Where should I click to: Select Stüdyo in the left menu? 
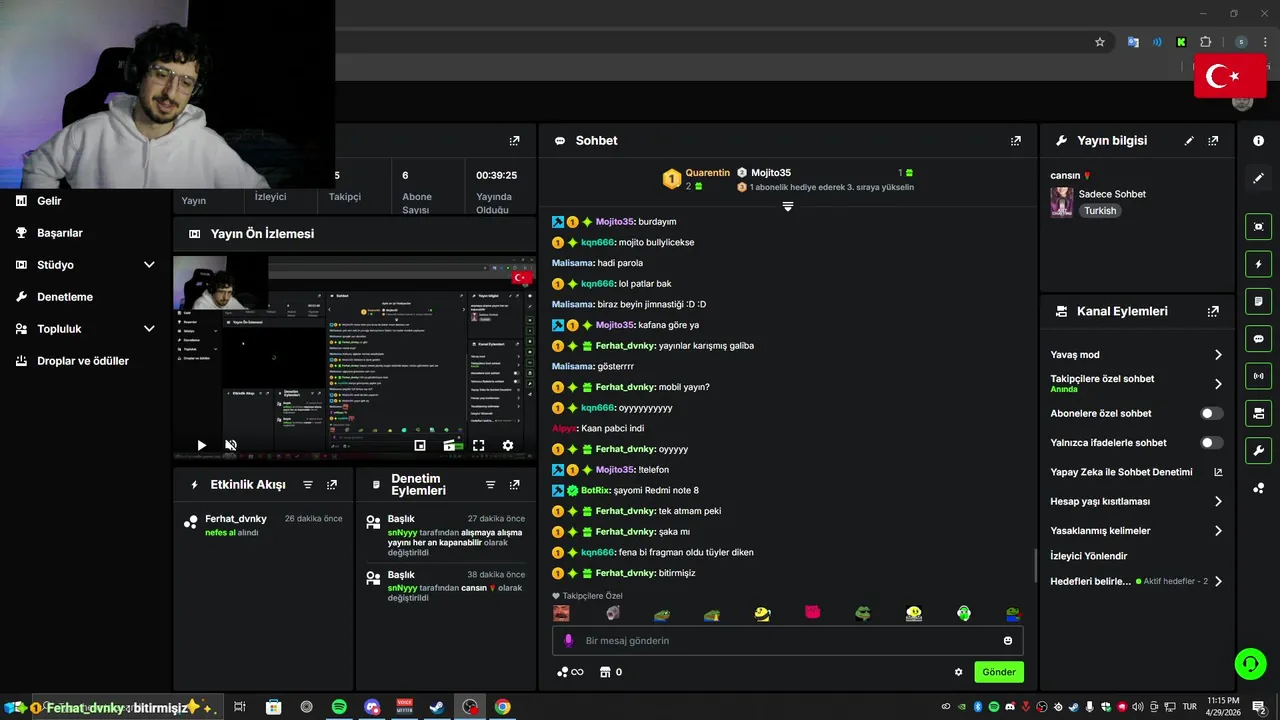55,265
